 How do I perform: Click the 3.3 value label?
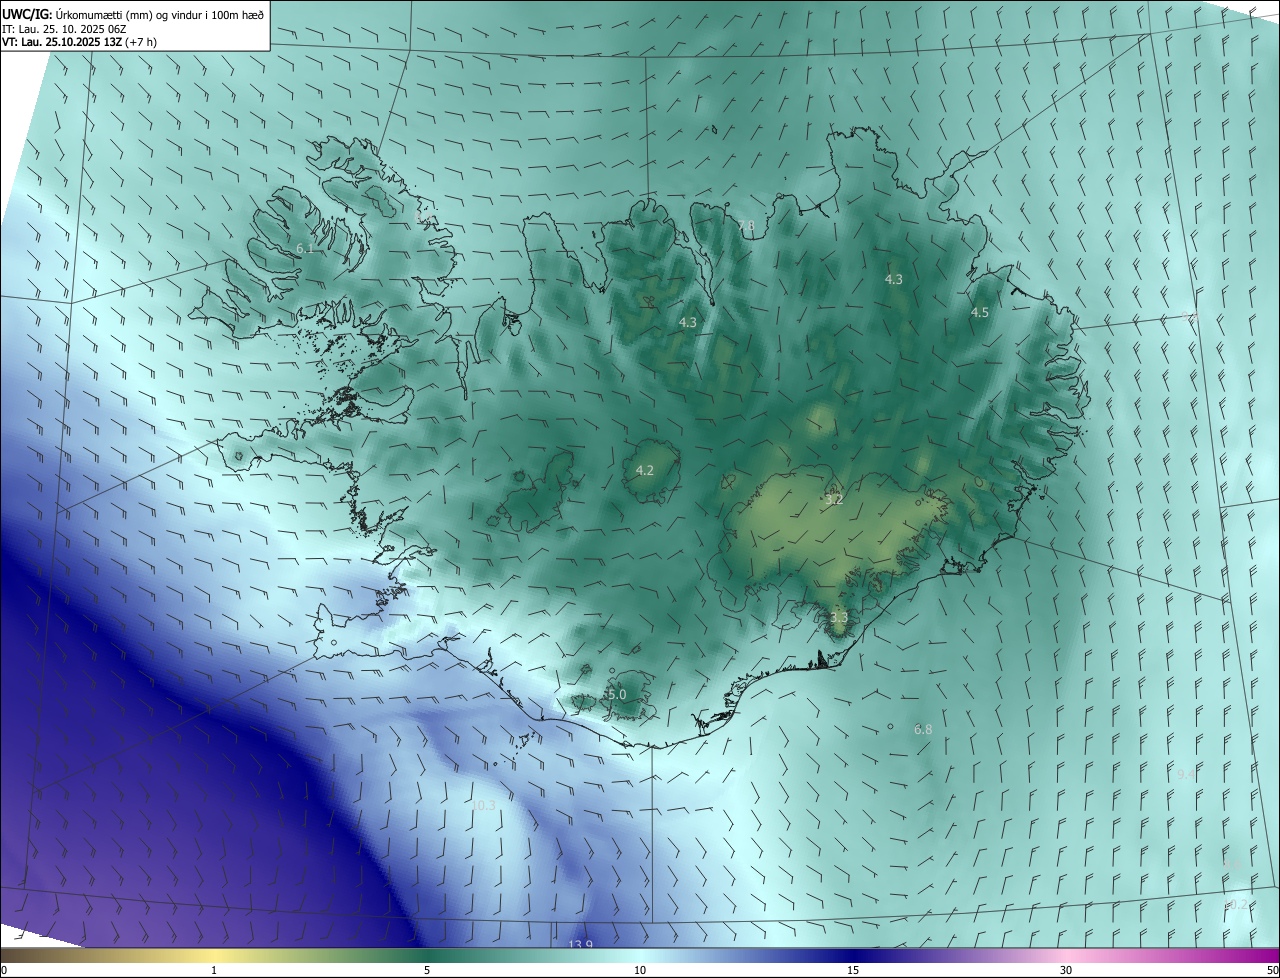coord(839,618)
